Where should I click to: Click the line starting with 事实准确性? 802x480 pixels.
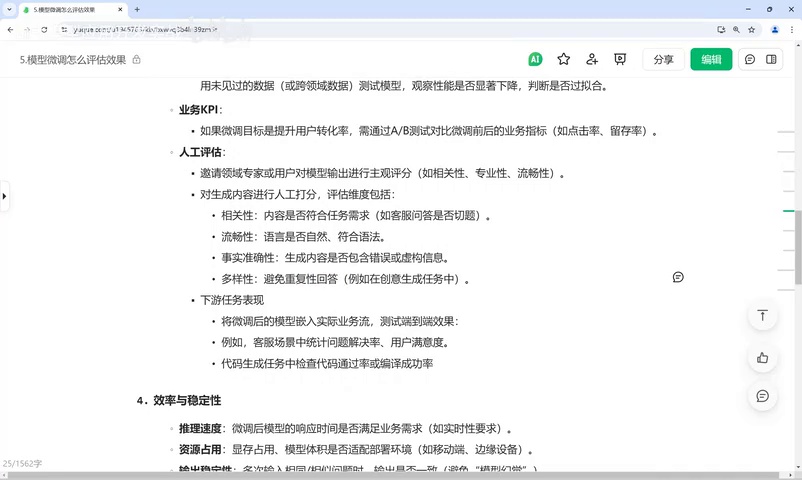coord(335,258)
